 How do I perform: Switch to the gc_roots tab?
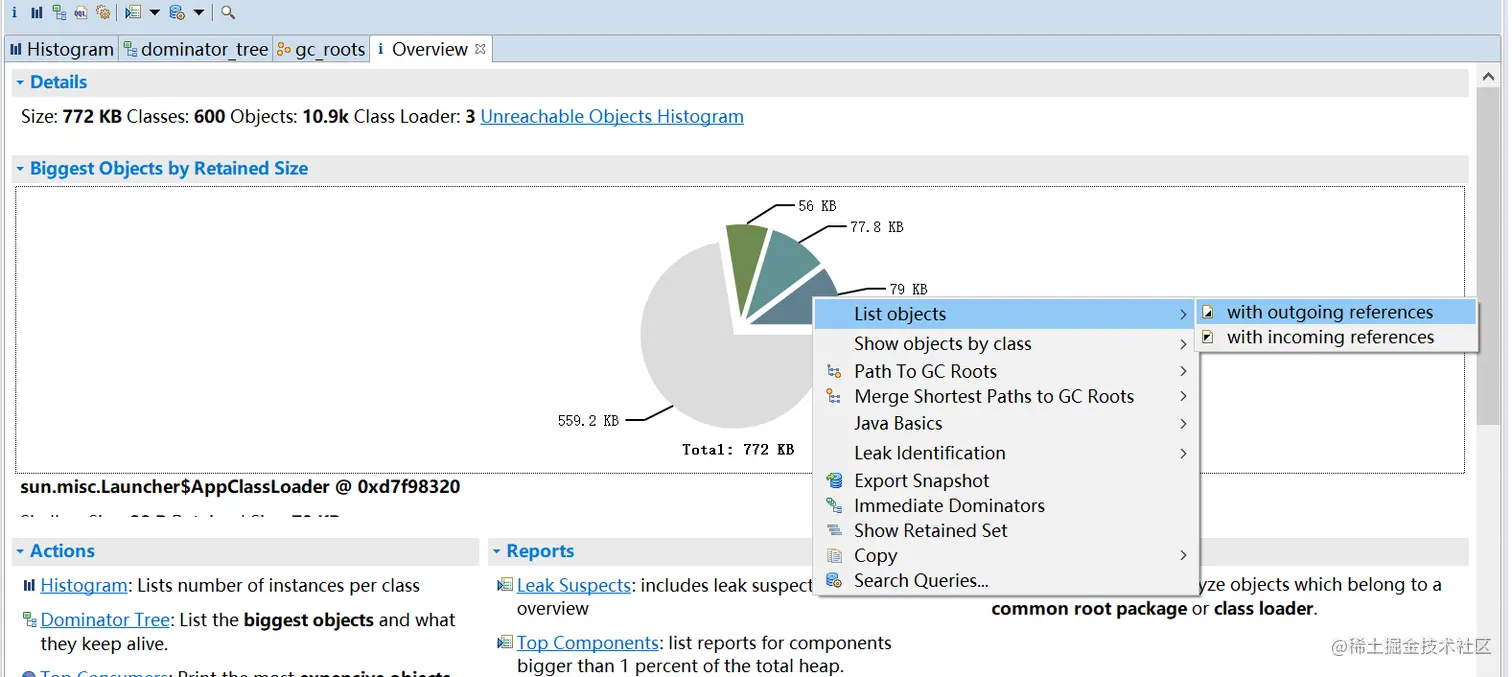[x=321, y=49]
